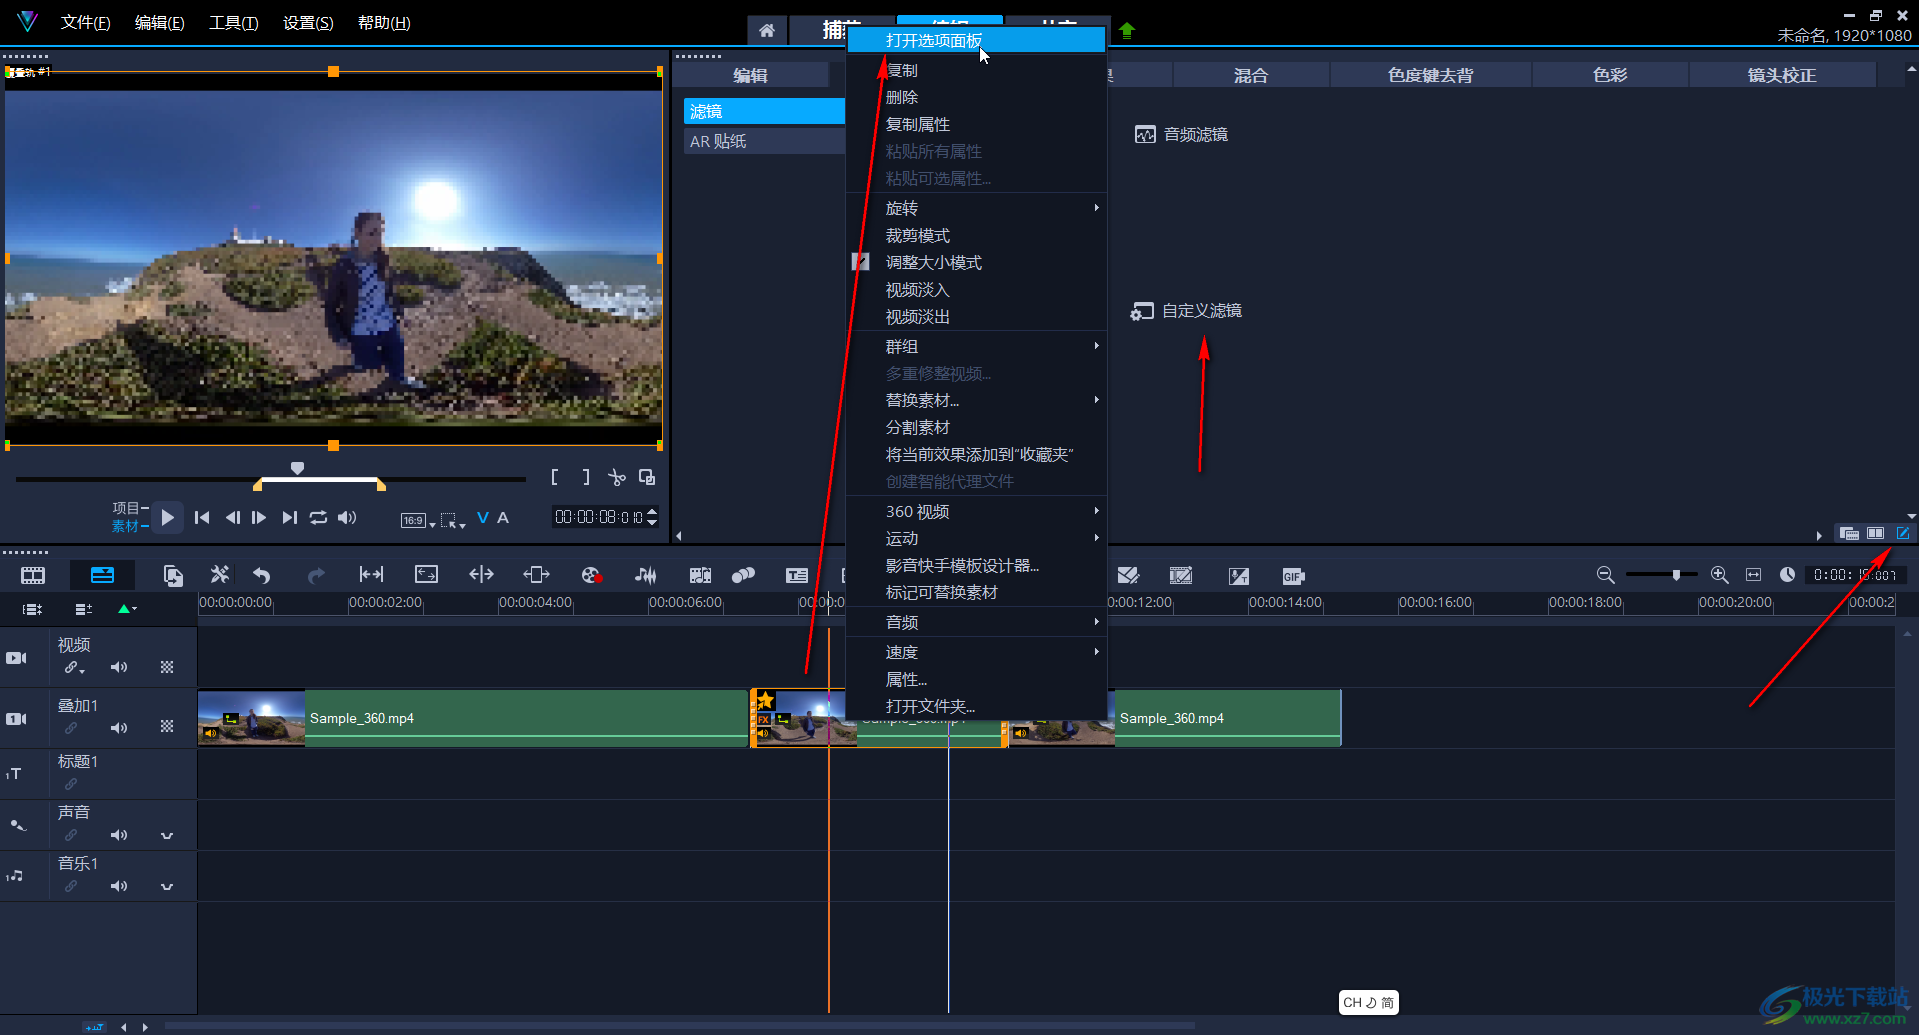Click the scissors split clip icon
This screenshot has width=1919, height=1035.
pos(617,478)
